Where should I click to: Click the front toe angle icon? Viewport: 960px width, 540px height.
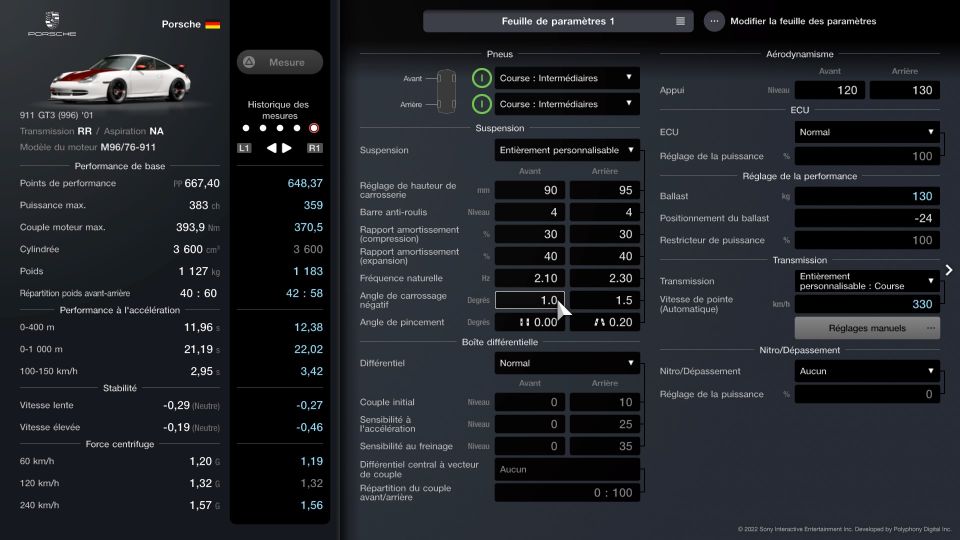click(x=524, y=322)
